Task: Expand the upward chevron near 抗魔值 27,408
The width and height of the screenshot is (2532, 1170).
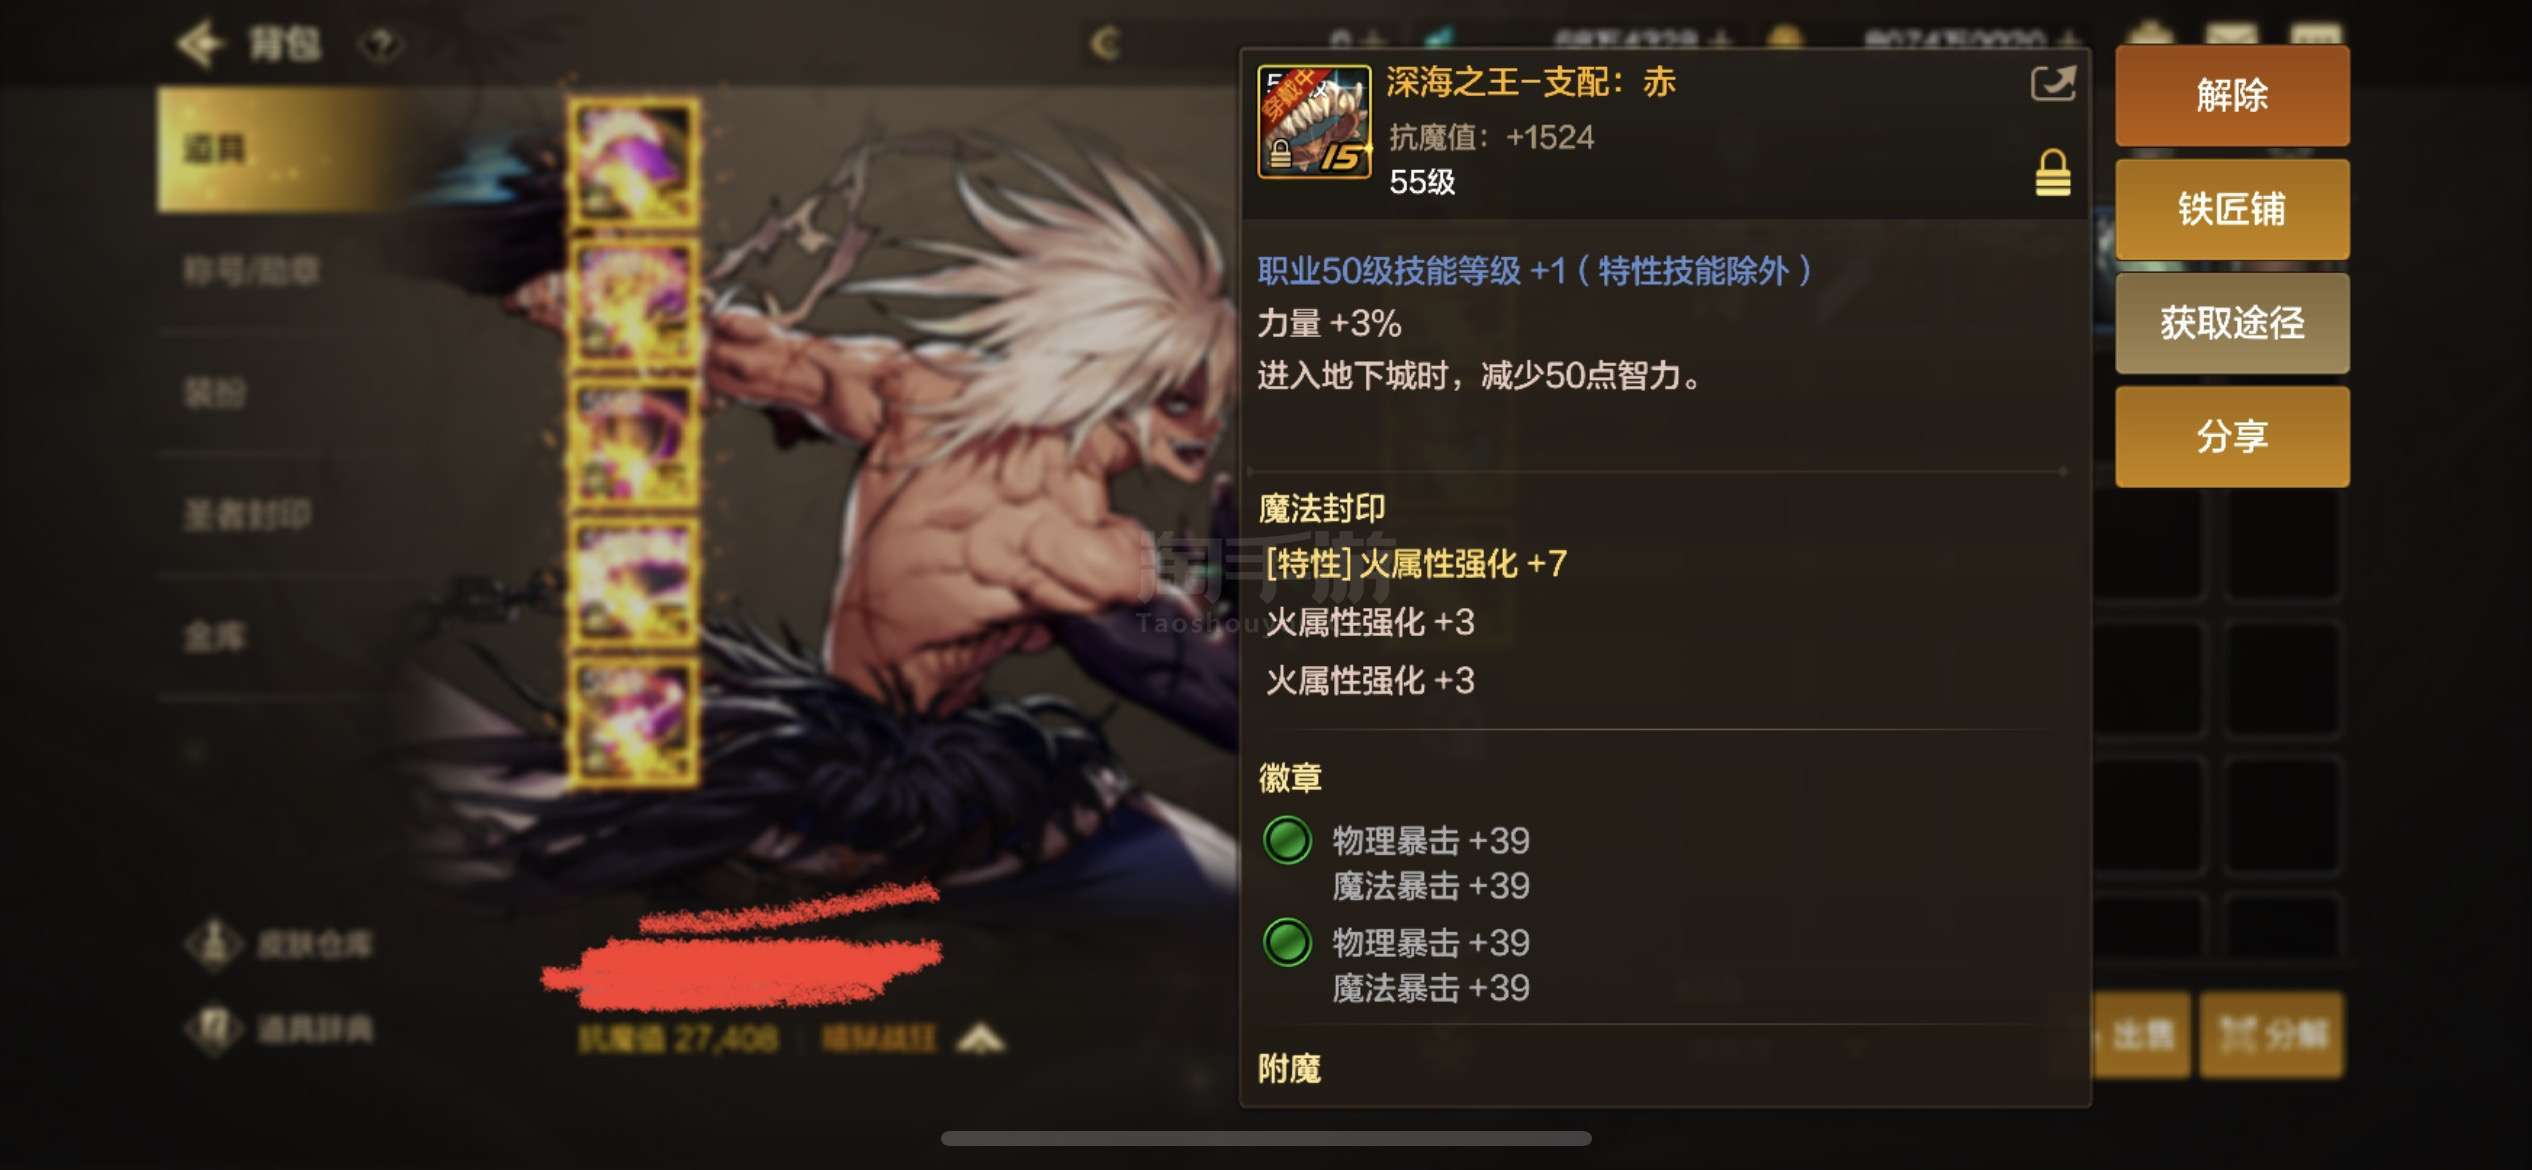Action: tap(981, 1040)
